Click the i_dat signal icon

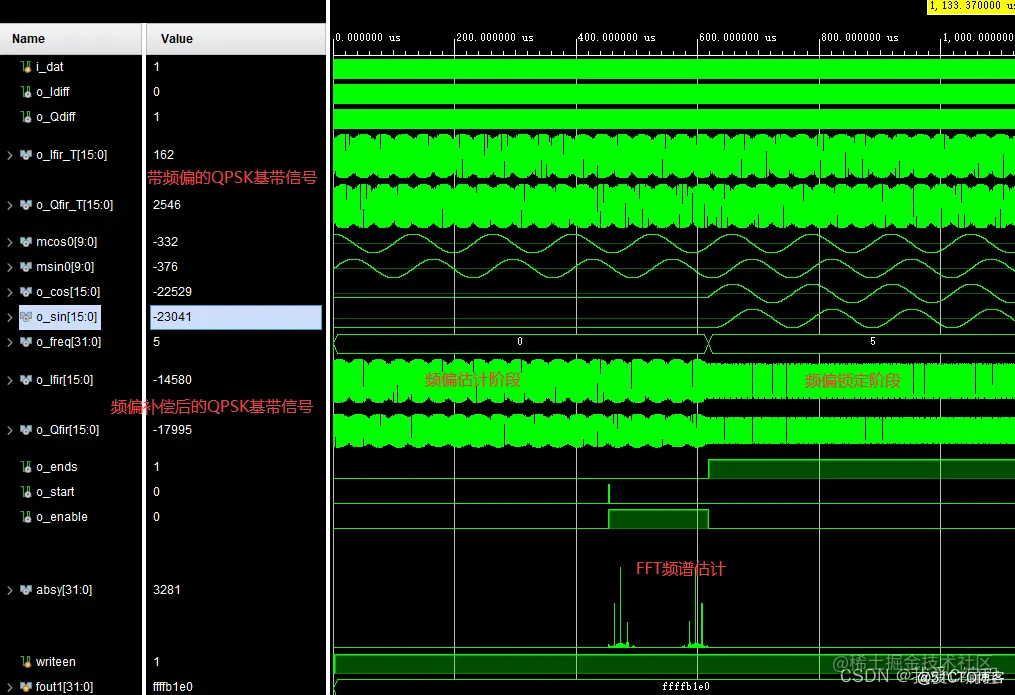click(26, 67)
